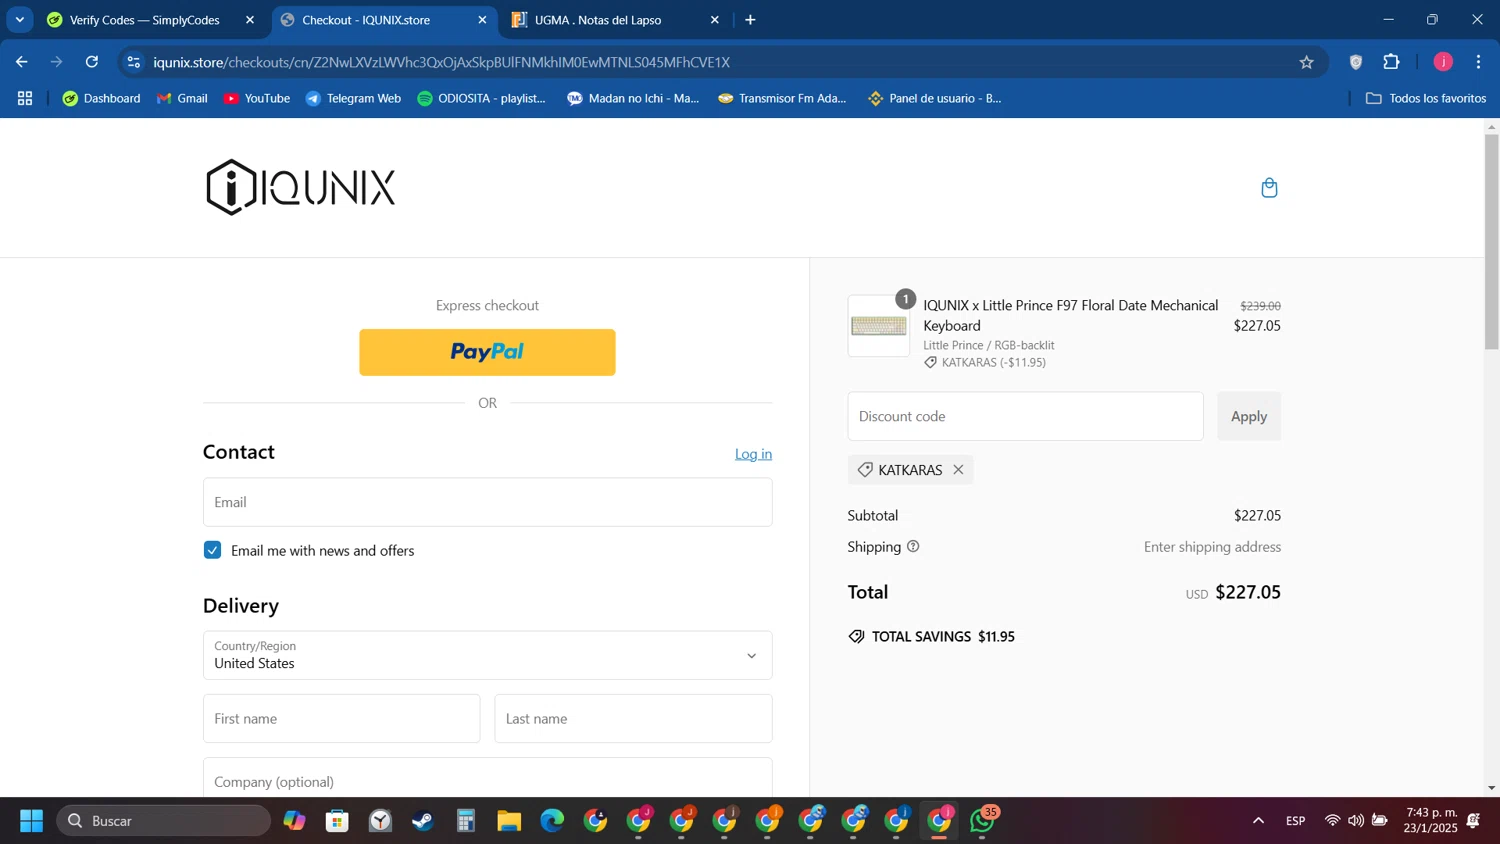
Task: Focus the Email input field
Action: tap(487, 502)
